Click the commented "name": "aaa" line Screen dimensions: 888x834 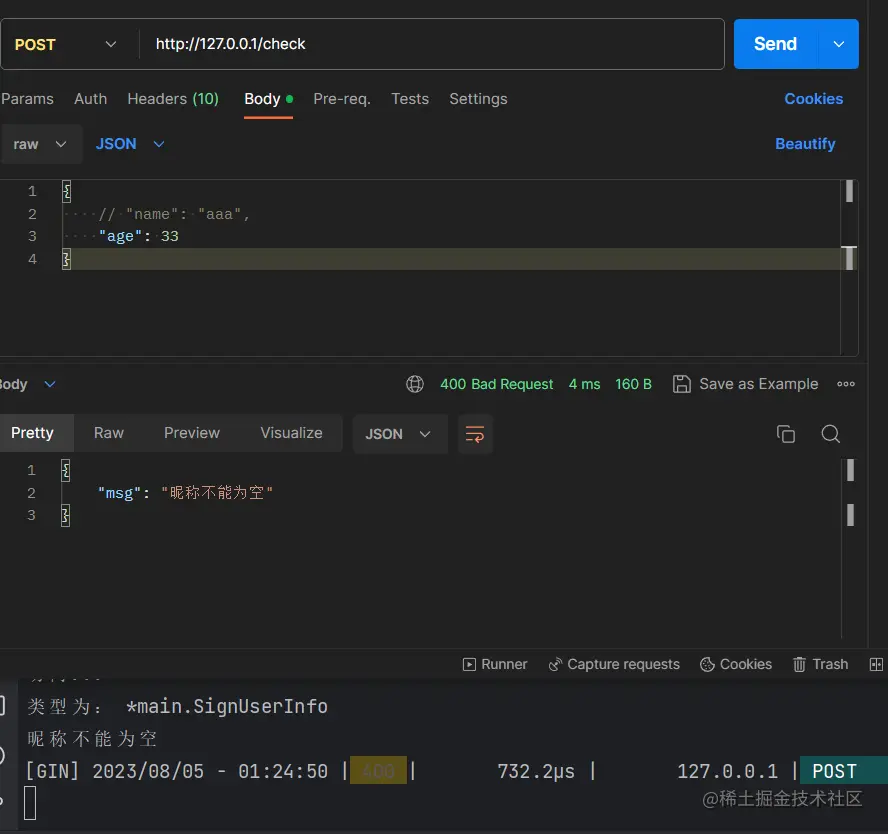tap(174, 214)
